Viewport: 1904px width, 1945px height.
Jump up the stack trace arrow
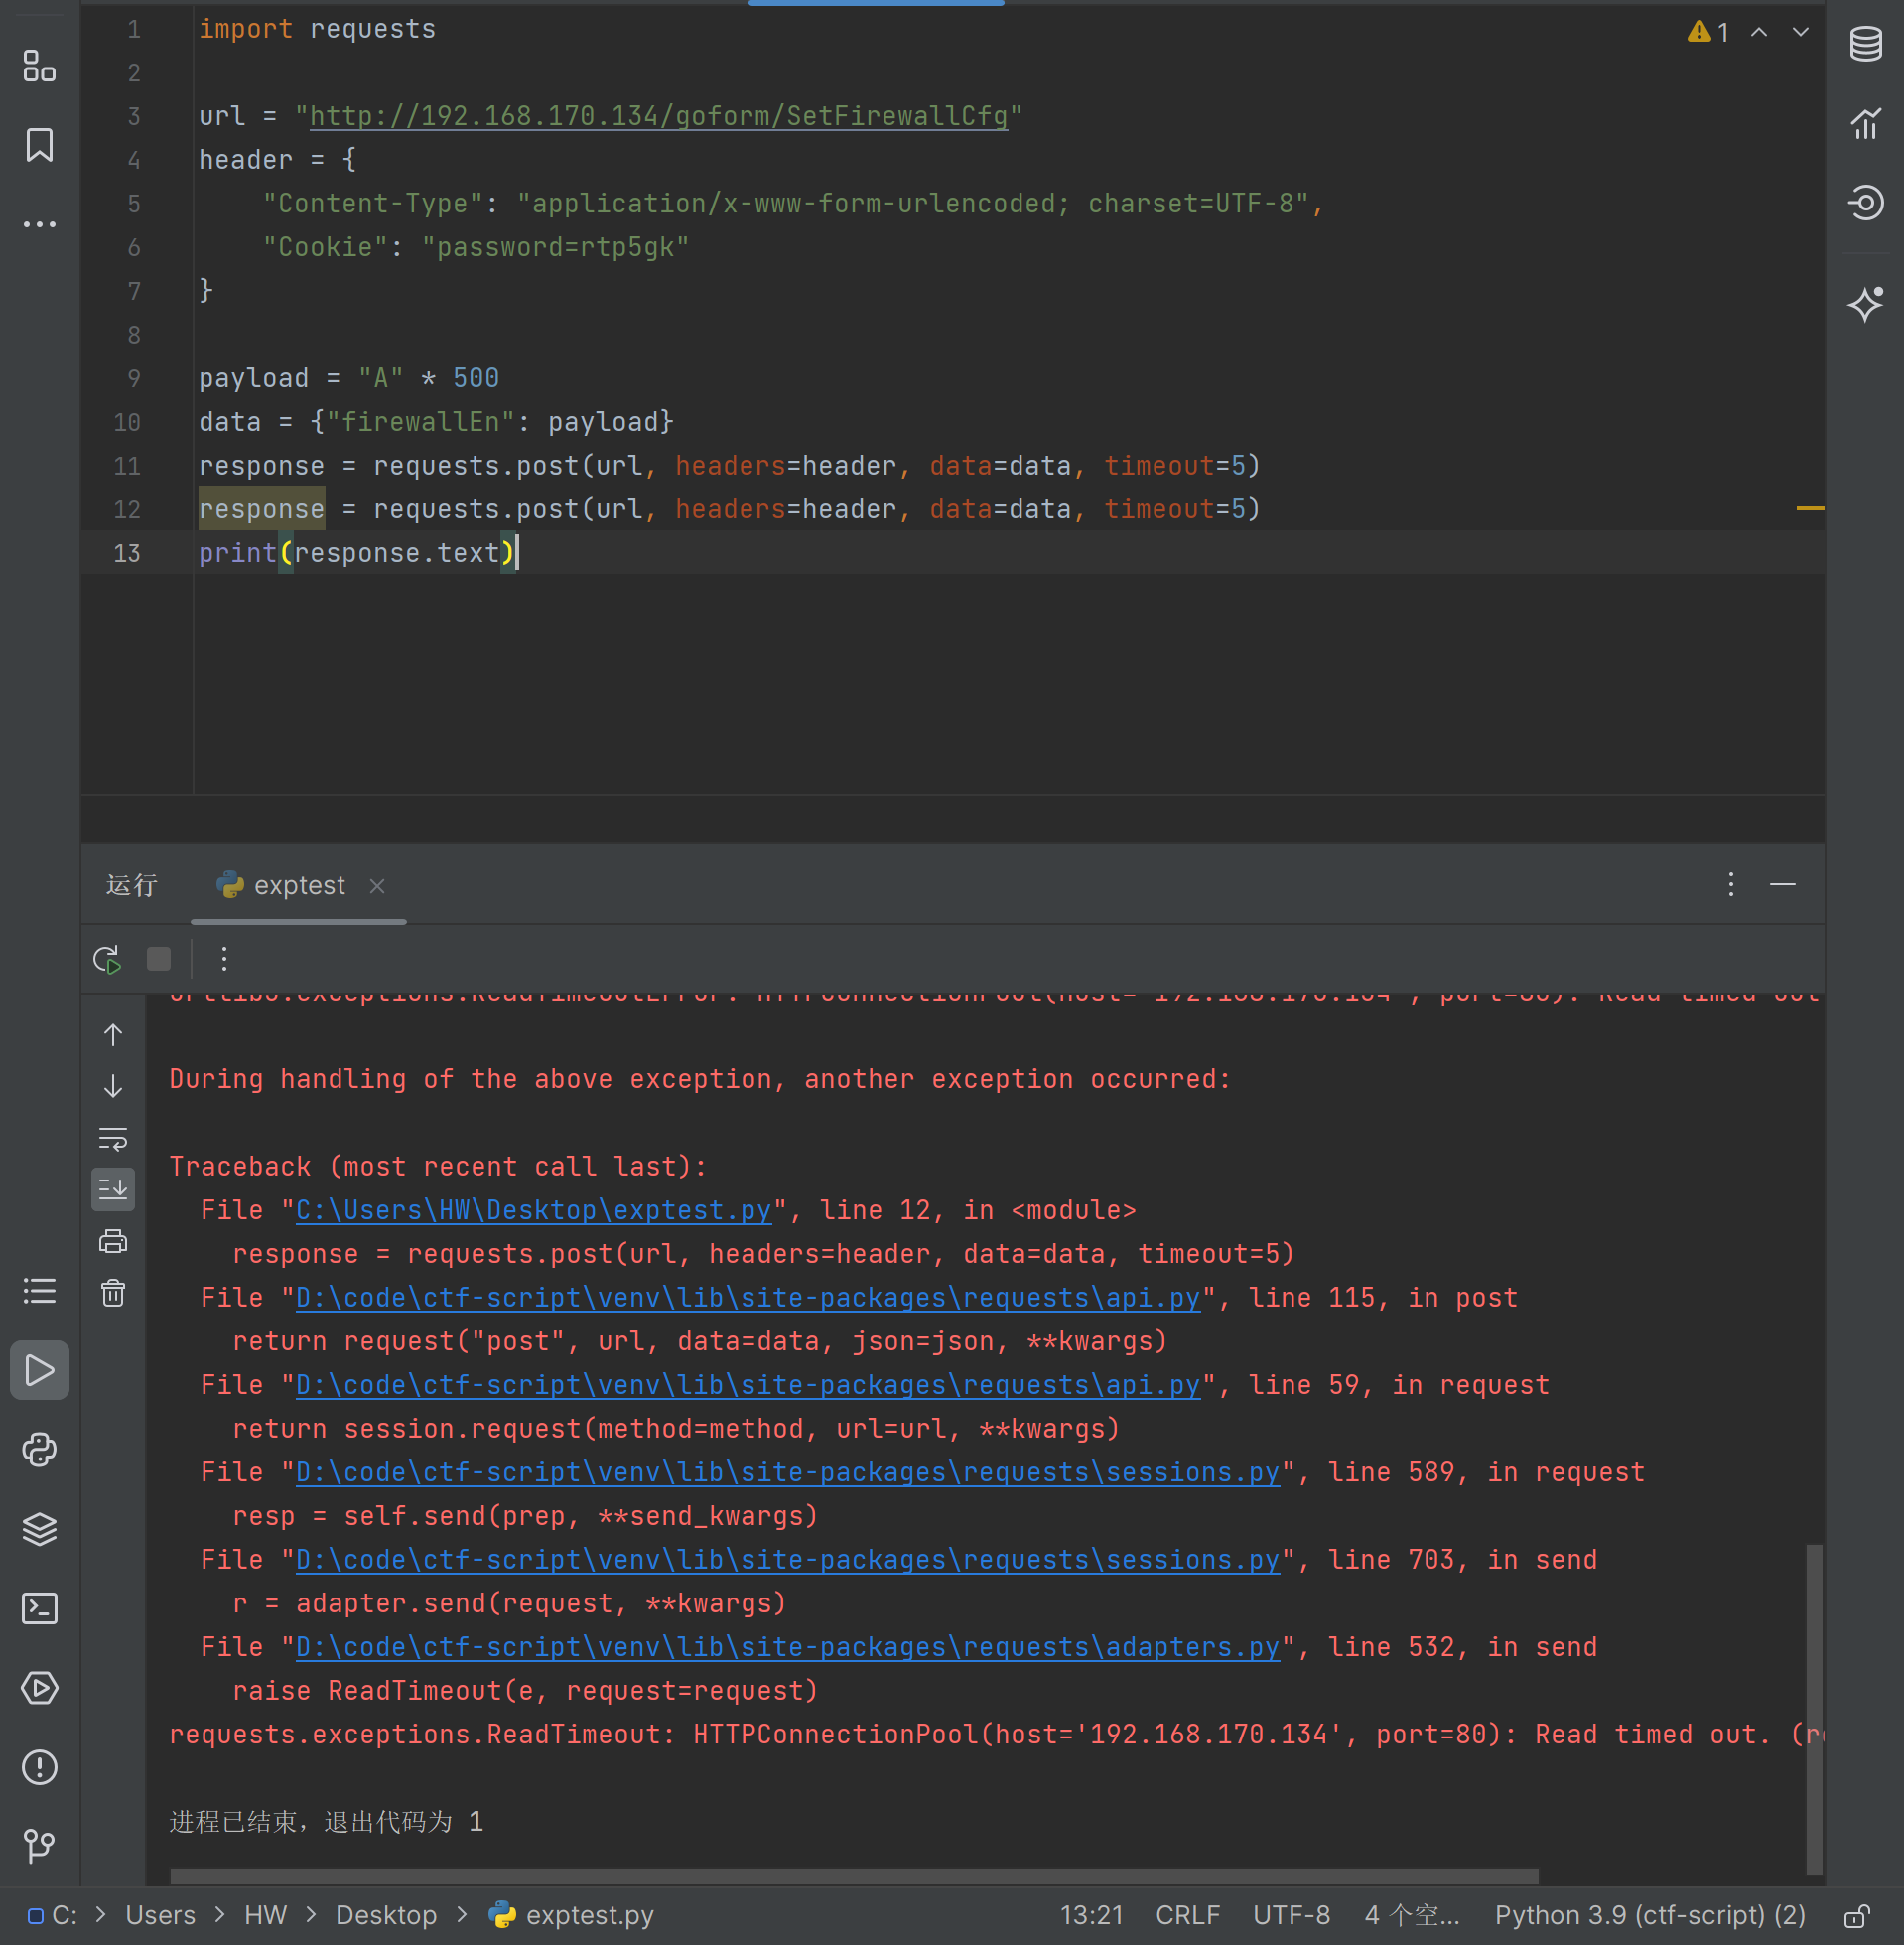click(113, 1034)
